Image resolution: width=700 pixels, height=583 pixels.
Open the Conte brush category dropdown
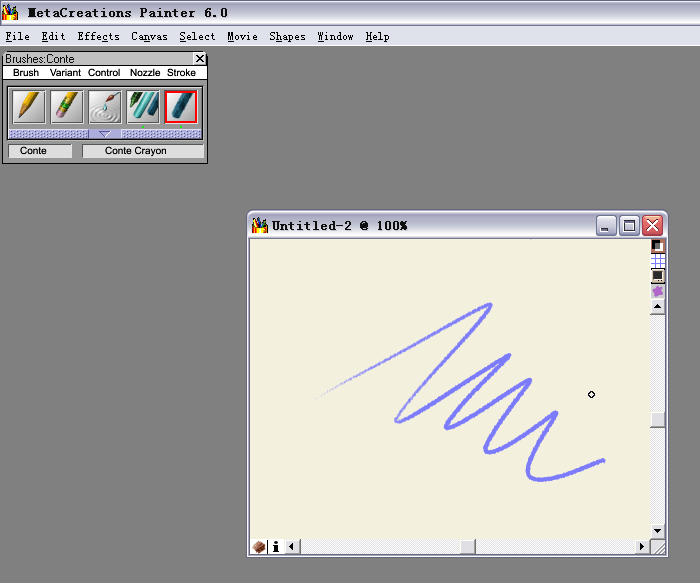tap(40, 151)
